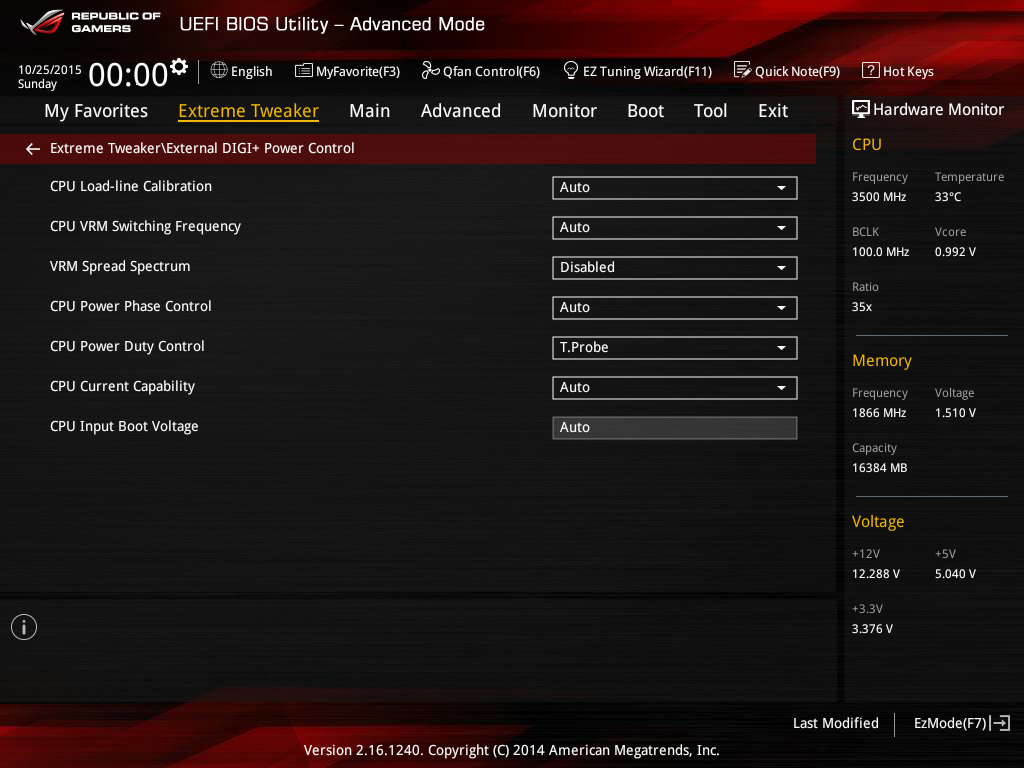1024x768 pixels.
Task: Select CPU VRM Switching Frequency label
Action: 145,226
